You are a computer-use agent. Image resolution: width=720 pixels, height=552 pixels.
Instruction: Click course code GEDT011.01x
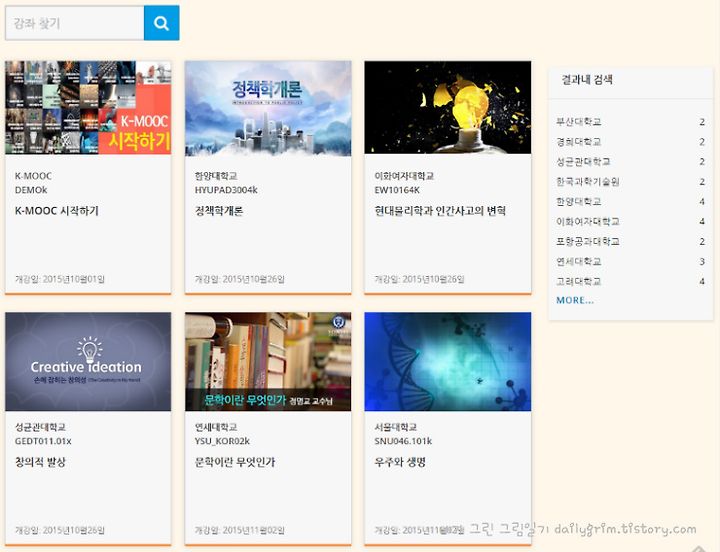point(43,441)
